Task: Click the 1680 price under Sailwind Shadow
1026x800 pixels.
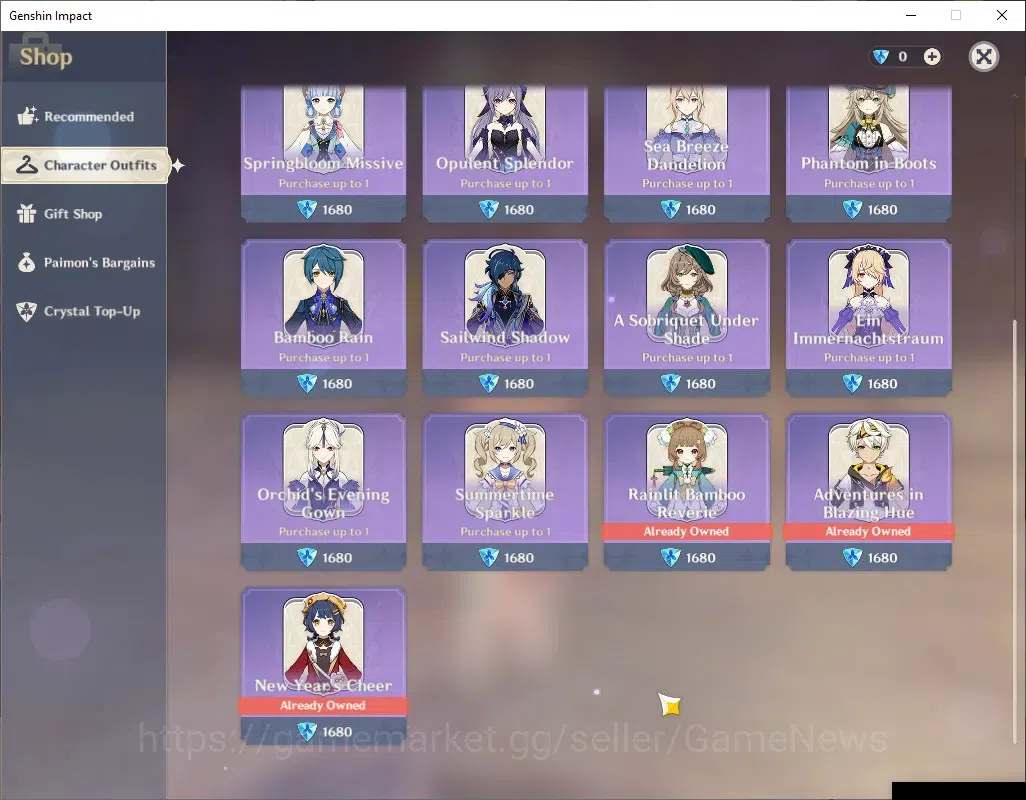Action: click(519, 383)
